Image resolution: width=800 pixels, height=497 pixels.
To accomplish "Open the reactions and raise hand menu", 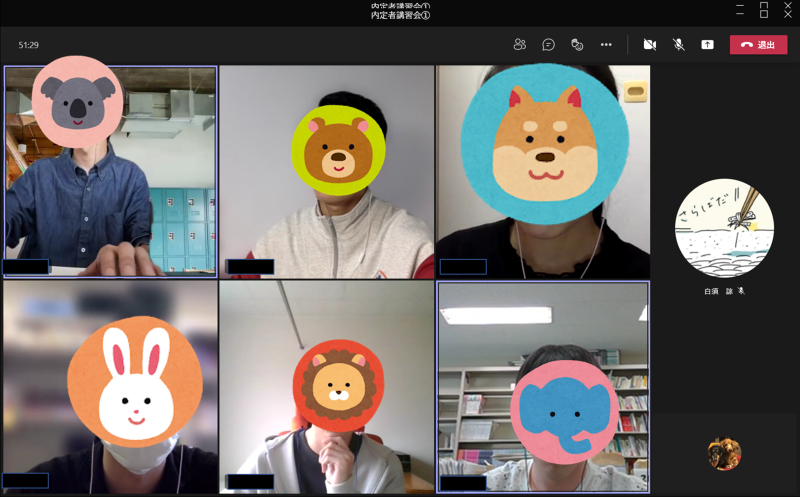I will coord(577,45).
